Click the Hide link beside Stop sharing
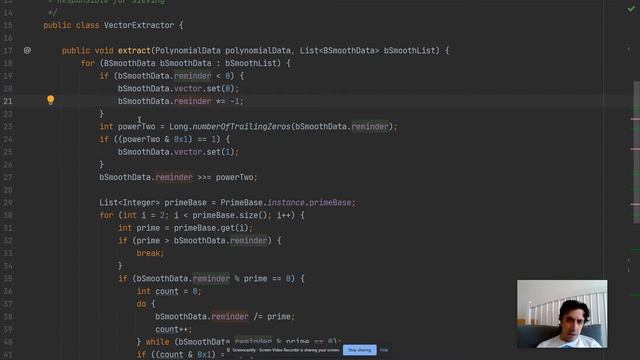The height and width of the screenshot is (360, 640). click(x=384, y=350)
